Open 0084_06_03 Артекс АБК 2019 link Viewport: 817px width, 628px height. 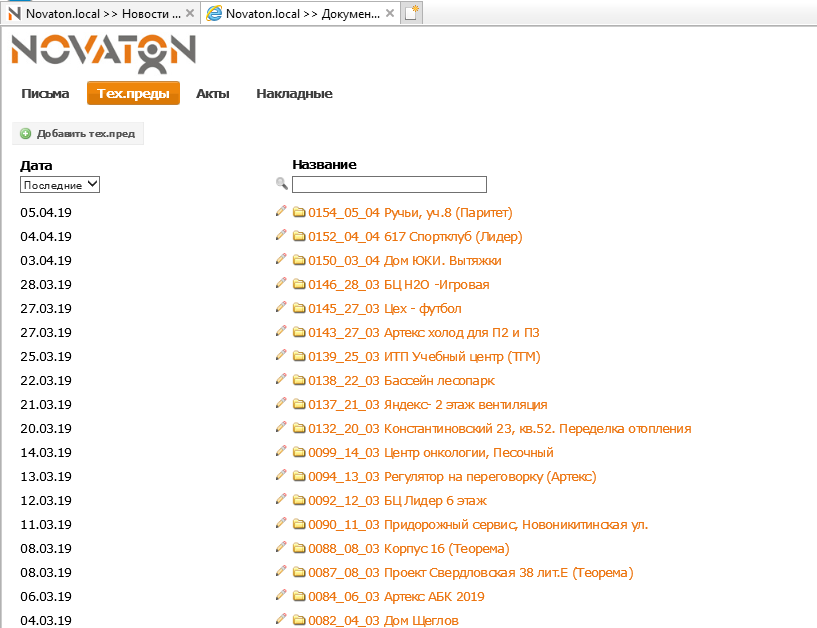396,596
